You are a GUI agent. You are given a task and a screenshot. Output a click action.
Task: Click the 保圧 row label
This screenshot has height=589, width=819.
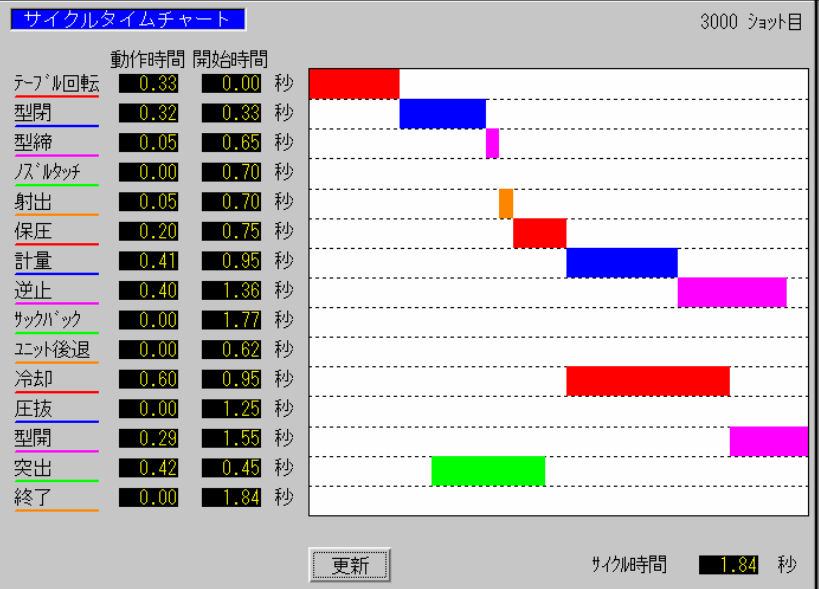(x=33, y=231)
